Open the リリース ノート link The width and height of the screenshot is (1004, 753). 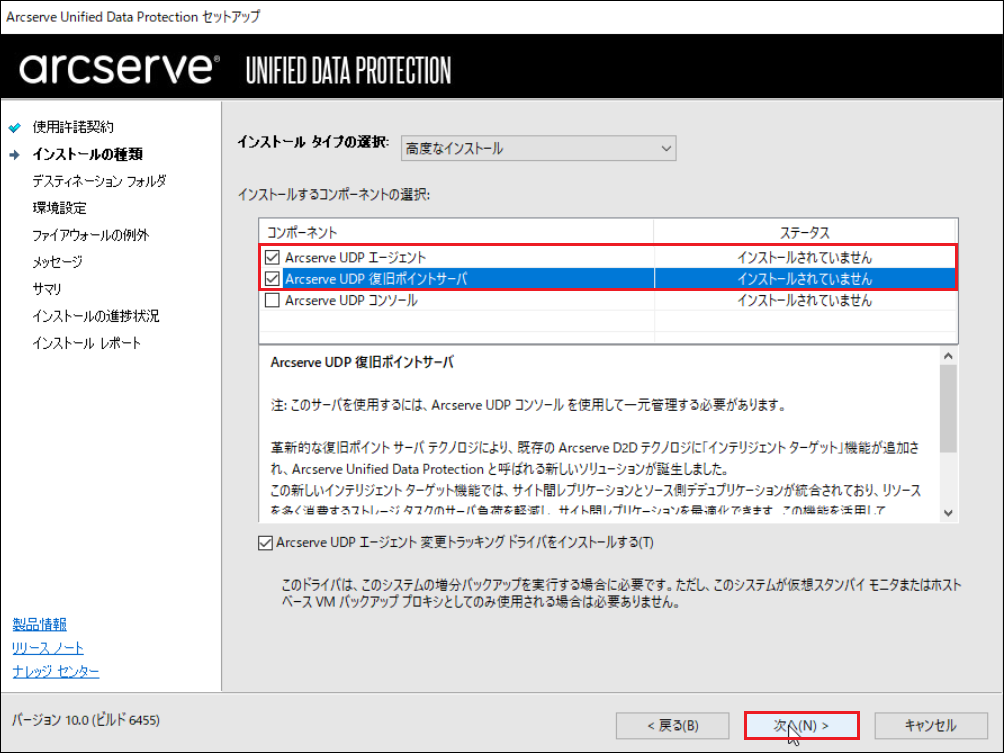[47, 648]
